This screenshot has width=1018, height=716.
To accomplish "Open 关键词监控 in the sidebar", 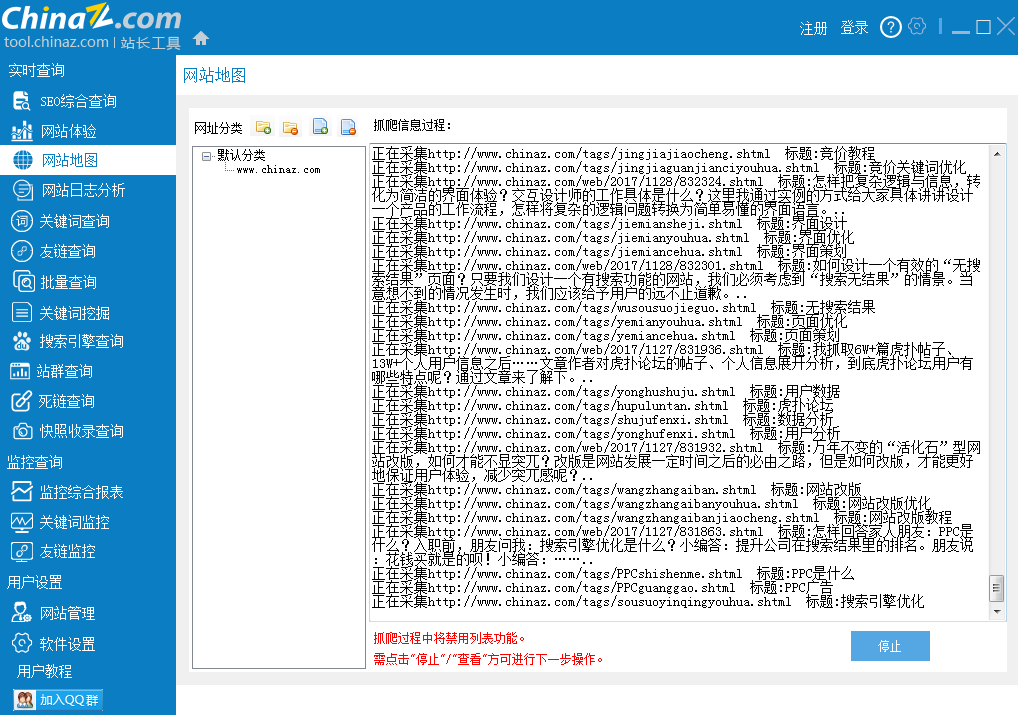I will coord(60,522).
